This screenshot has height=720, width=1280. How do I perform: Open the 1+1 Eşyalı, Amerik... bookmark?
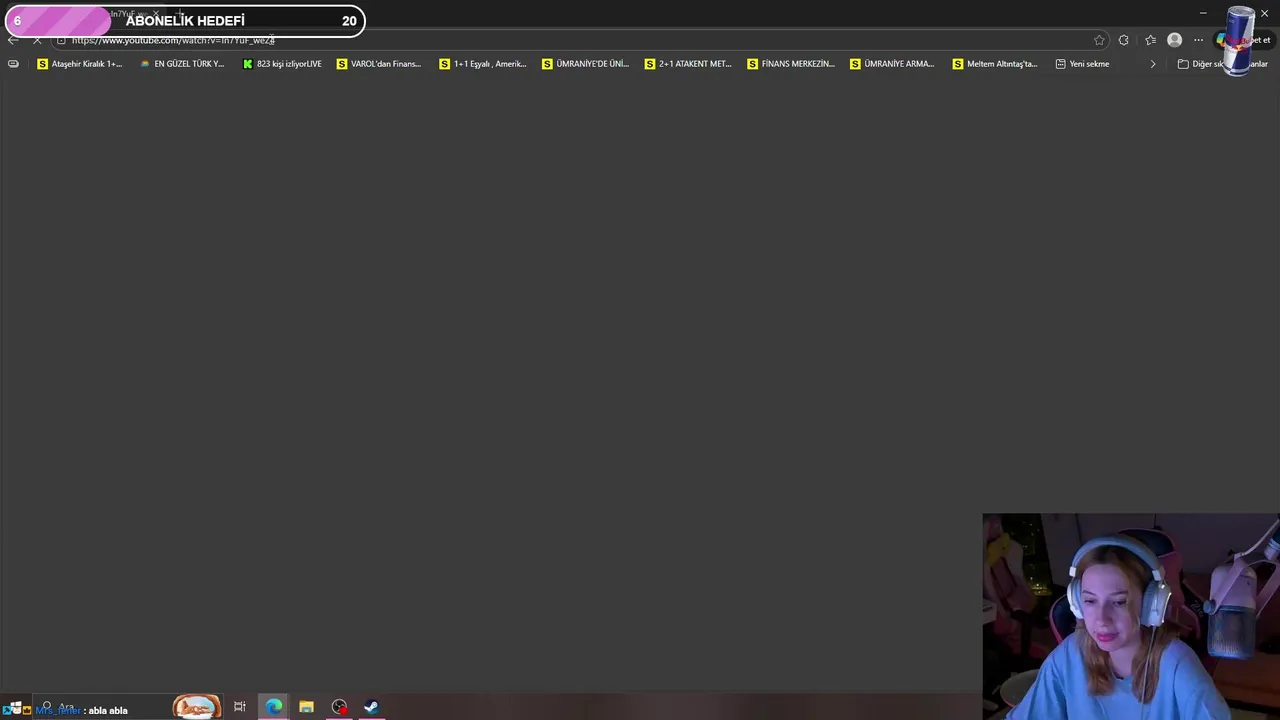tap(483, 64)
